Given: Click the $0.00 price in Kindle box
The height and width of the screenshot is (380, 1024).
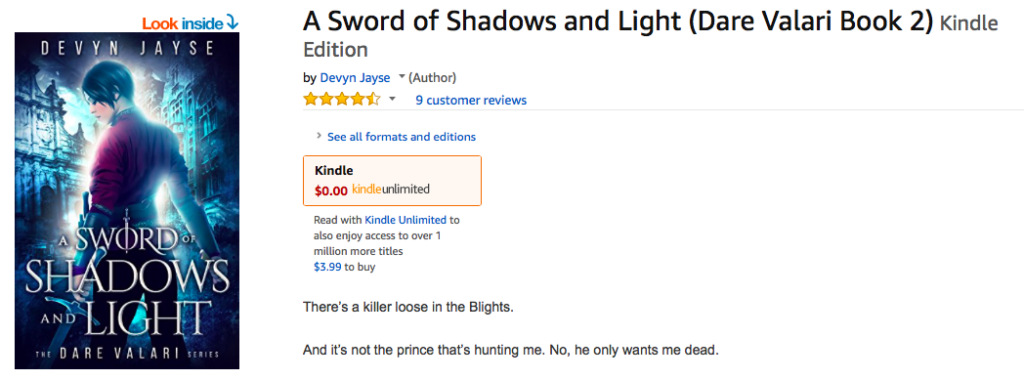Looking at the screenshot, I should [x=331, y=191].
